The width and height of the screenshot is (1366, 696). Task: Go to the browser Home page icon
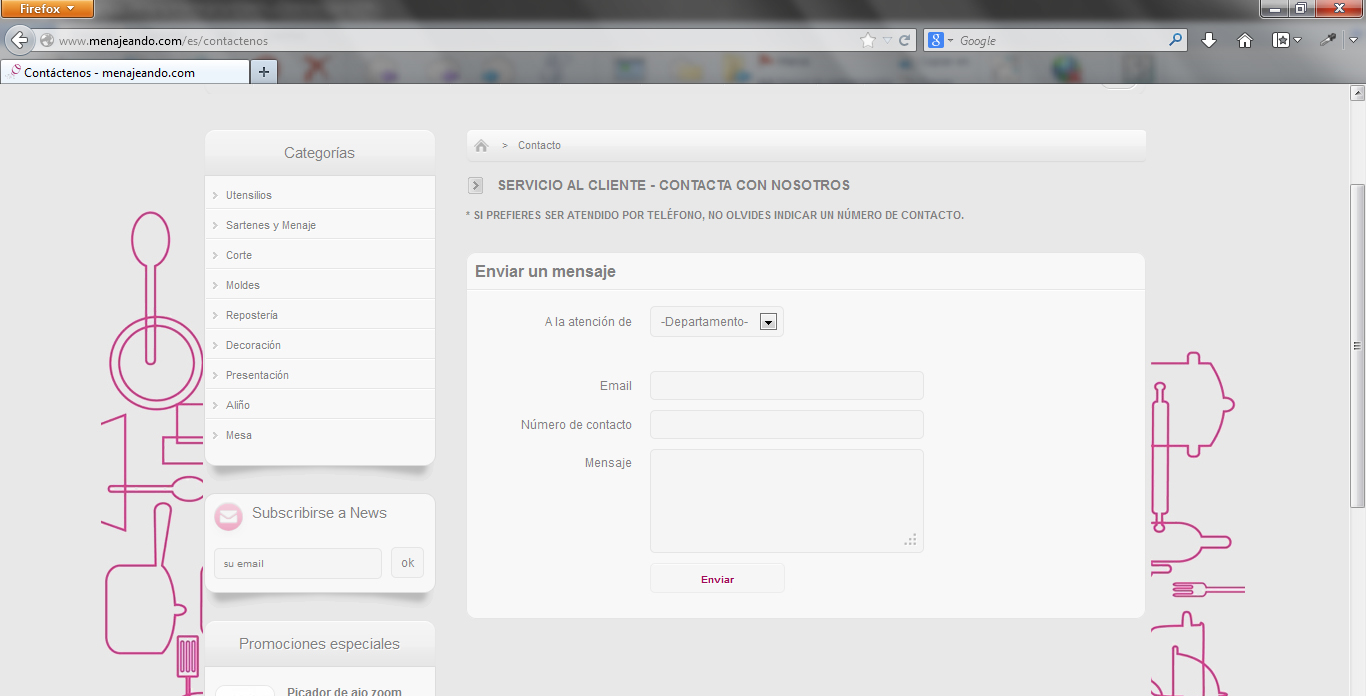pos(1245,41)
